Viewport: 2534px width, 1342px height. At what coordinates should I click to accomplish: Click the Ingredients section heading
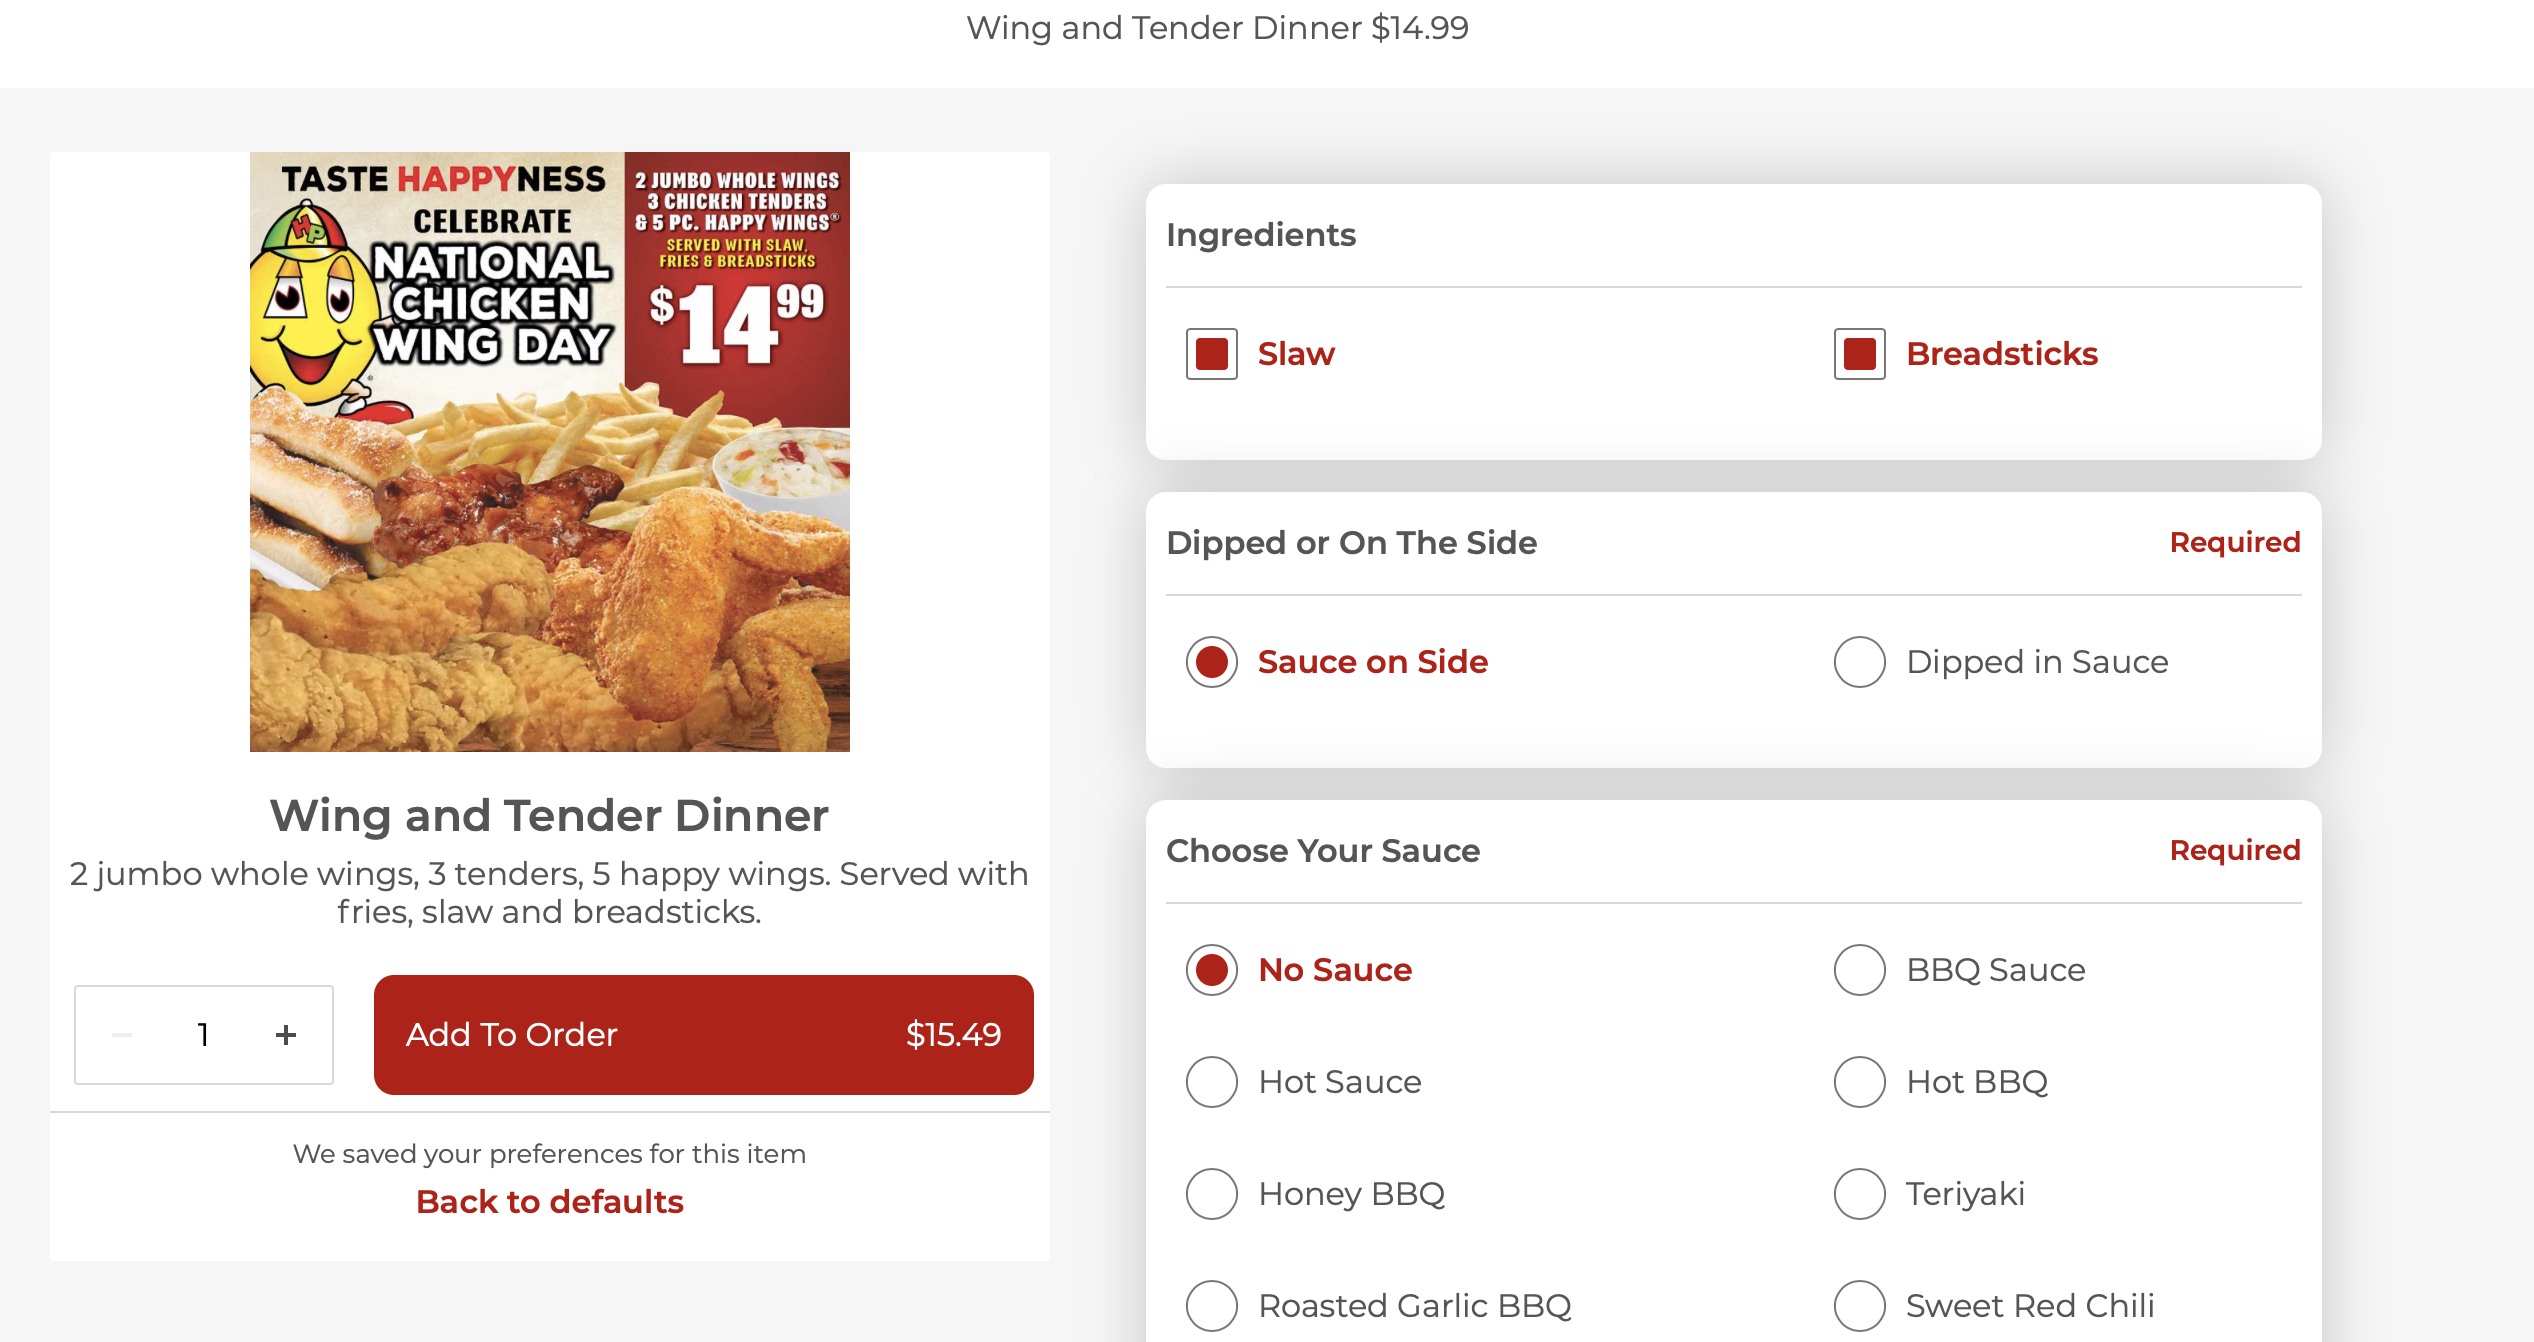coord(1260,235)
